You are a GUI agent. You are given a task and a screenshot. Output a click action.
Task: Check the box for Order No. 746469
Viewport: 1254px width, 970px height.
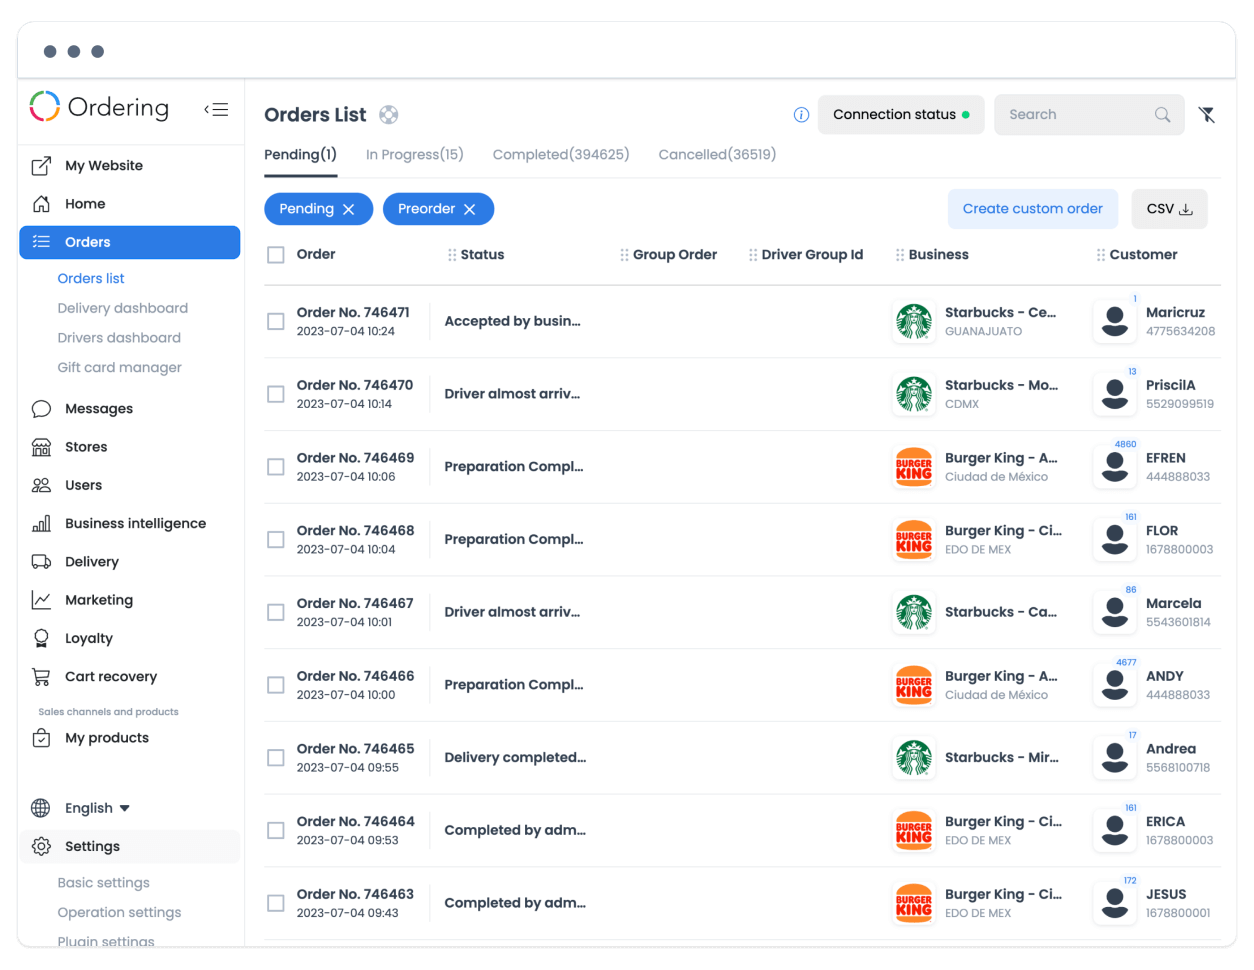(276, 467)
